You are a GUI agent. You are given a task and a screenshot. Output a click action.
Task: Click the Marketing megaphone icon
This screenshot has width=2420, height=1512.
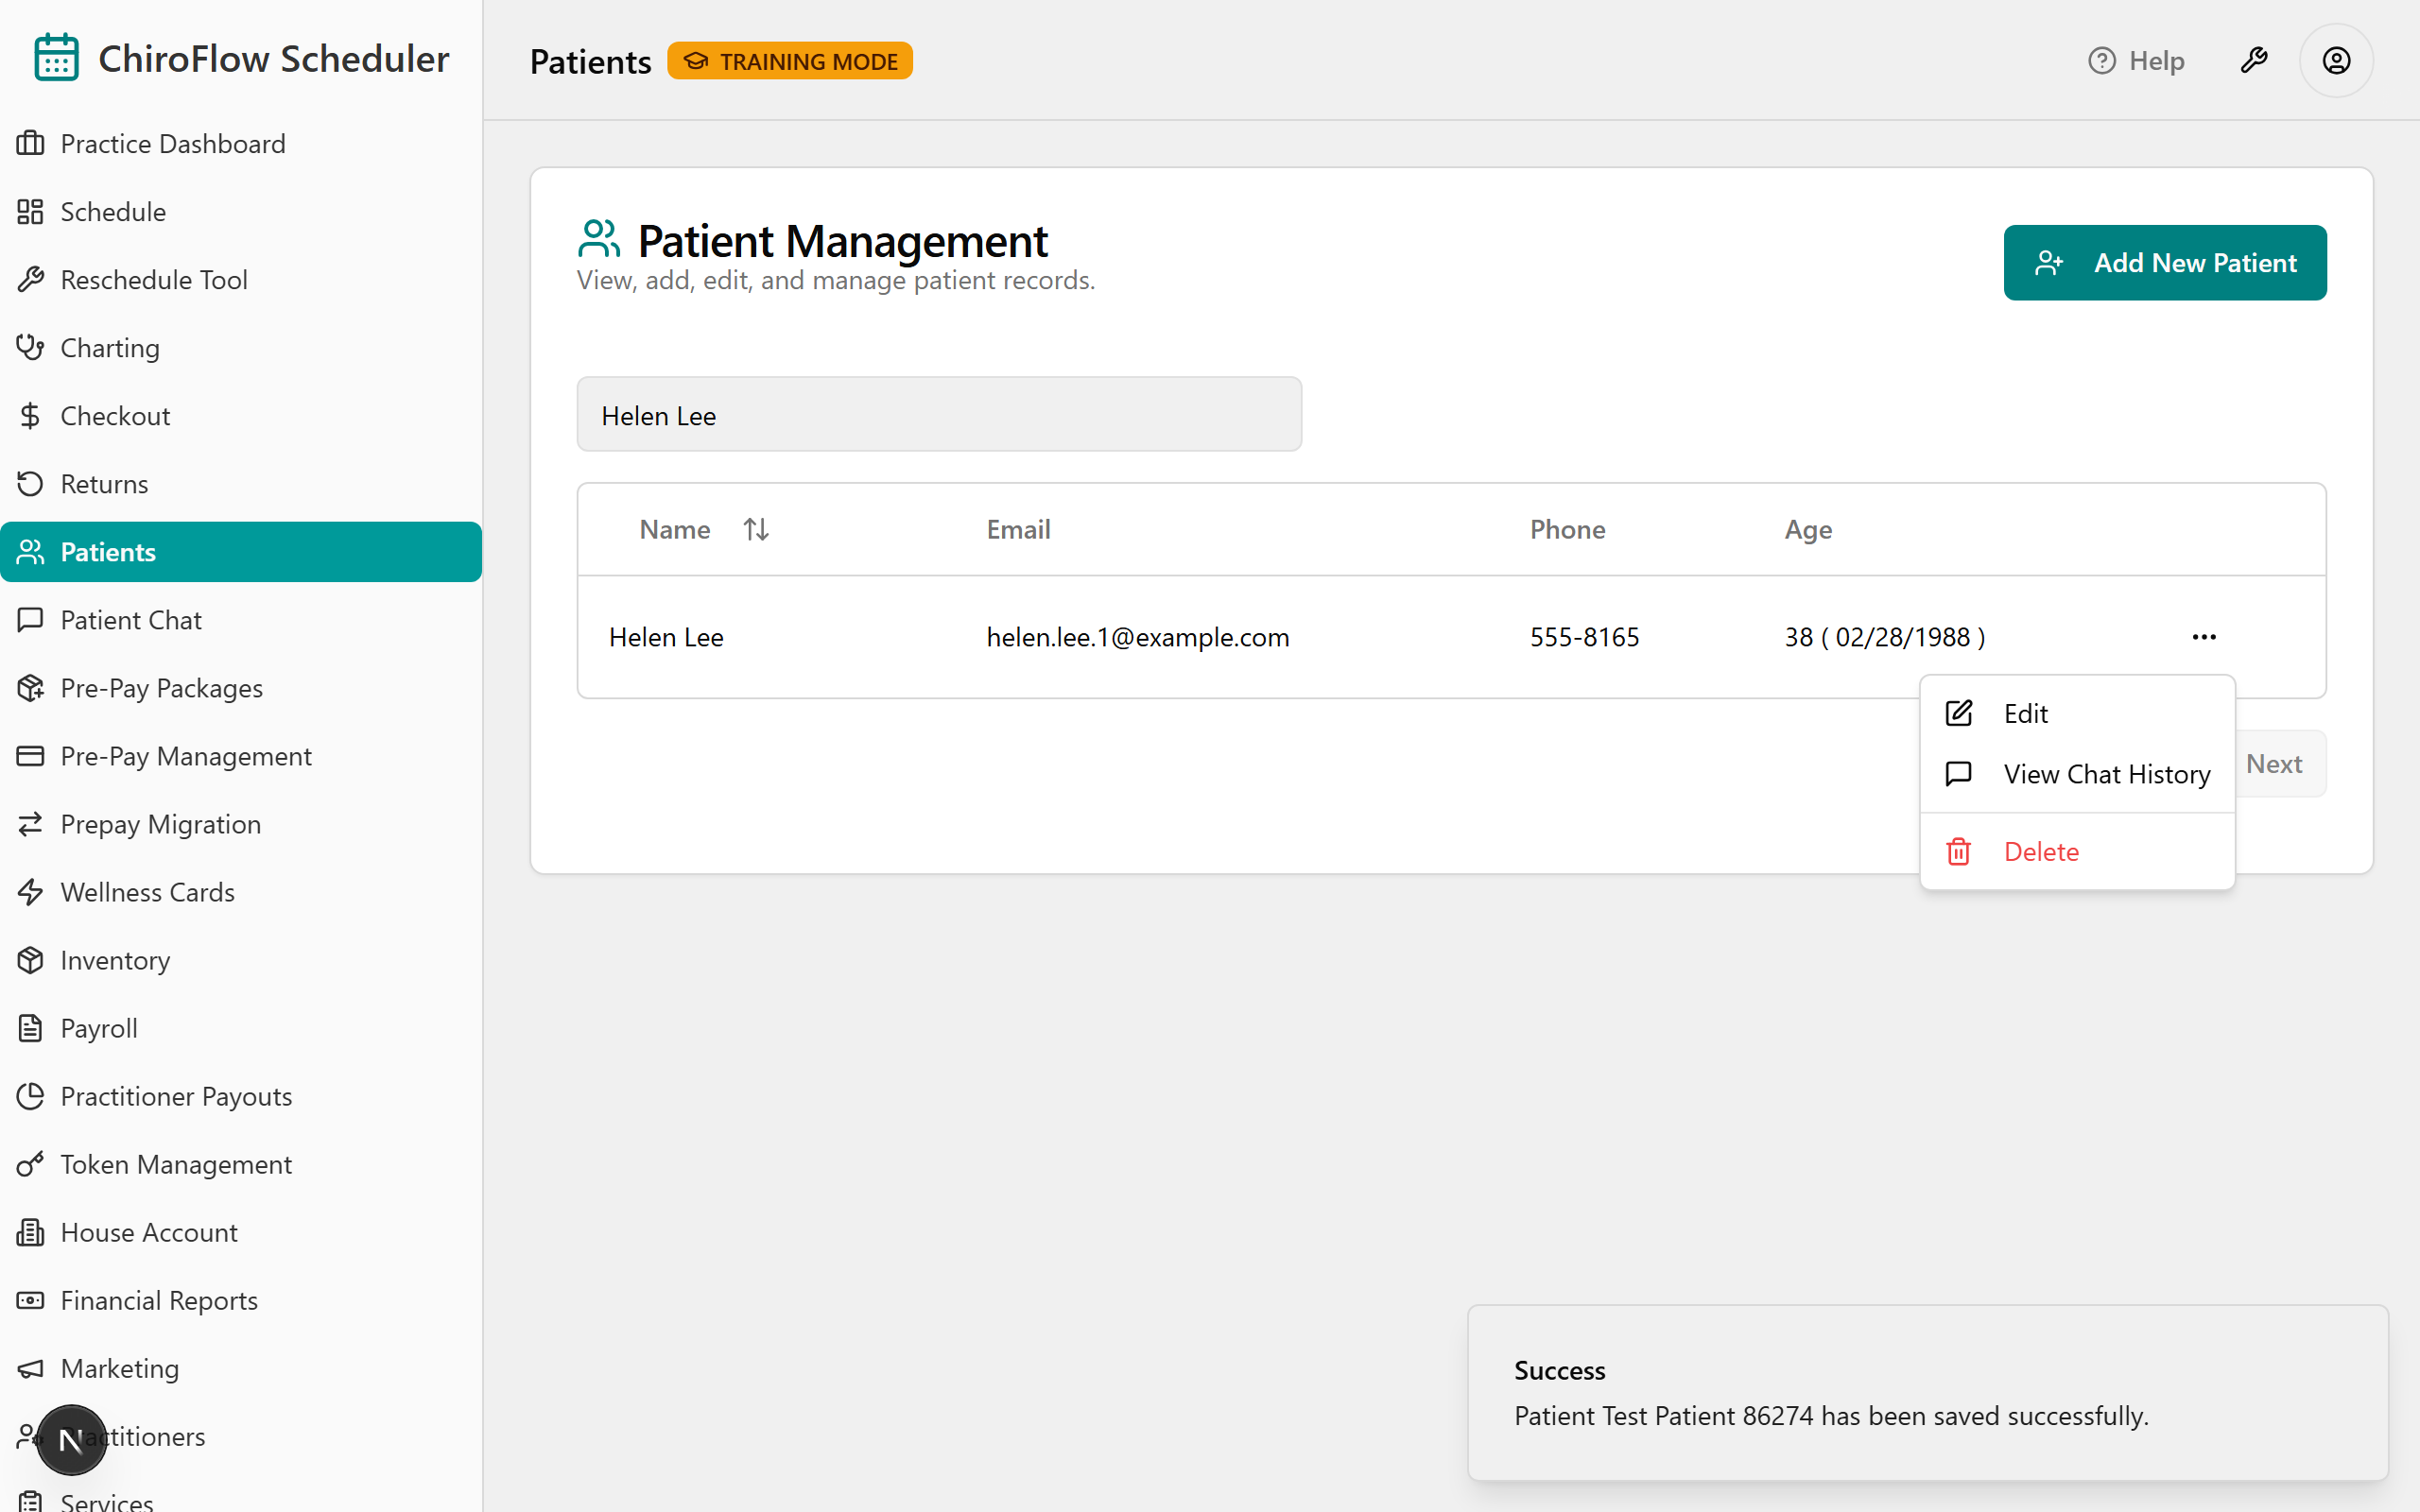pos(30,1368)
